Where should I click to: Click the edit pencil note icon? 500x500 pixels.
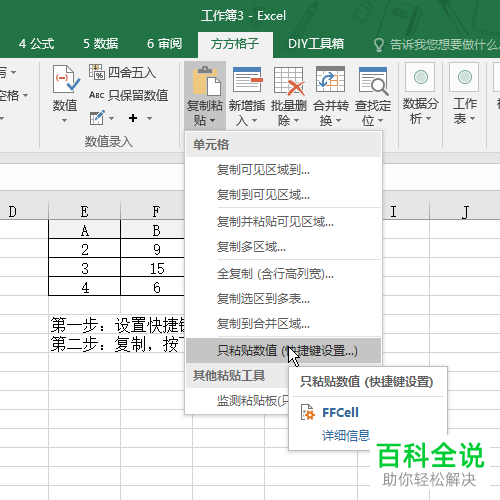click(x=97, y=118)
